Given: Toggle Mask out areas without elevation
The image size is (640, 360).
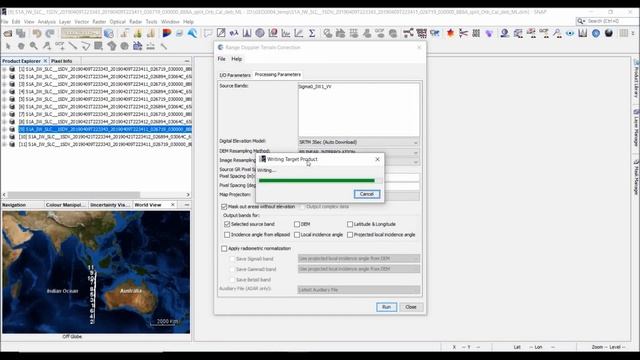Looking at the screenshot, I should (x=224, y=207).
